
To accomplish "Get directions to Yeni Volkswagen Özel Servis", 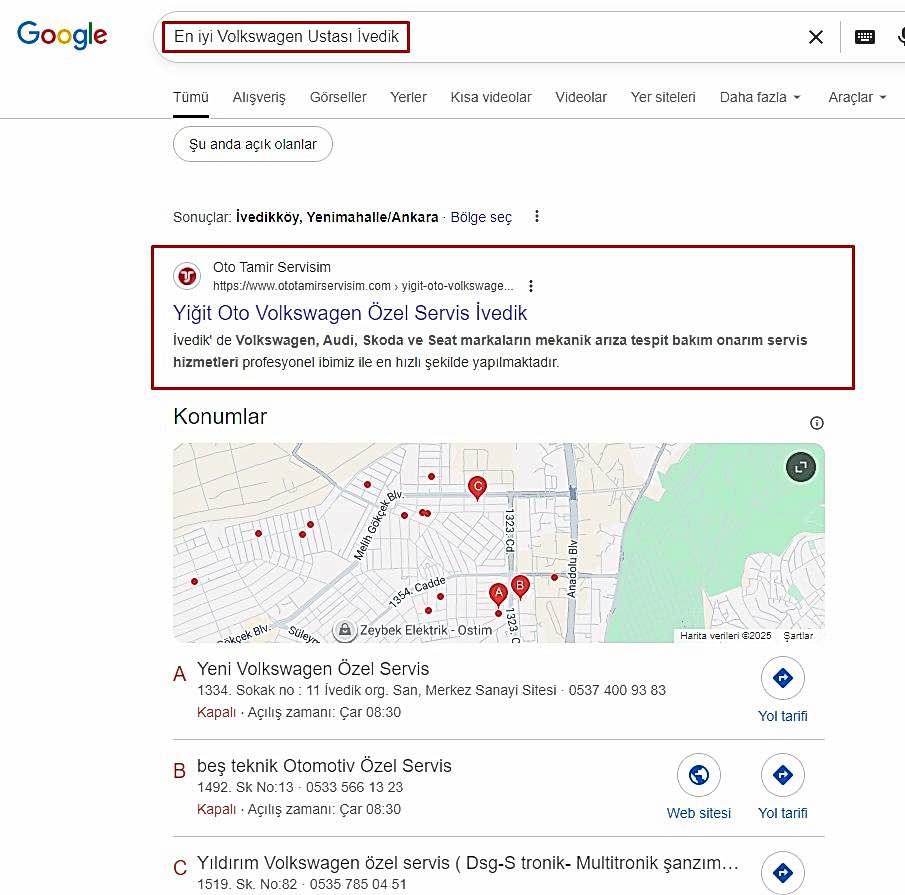I will coord(782,679).
